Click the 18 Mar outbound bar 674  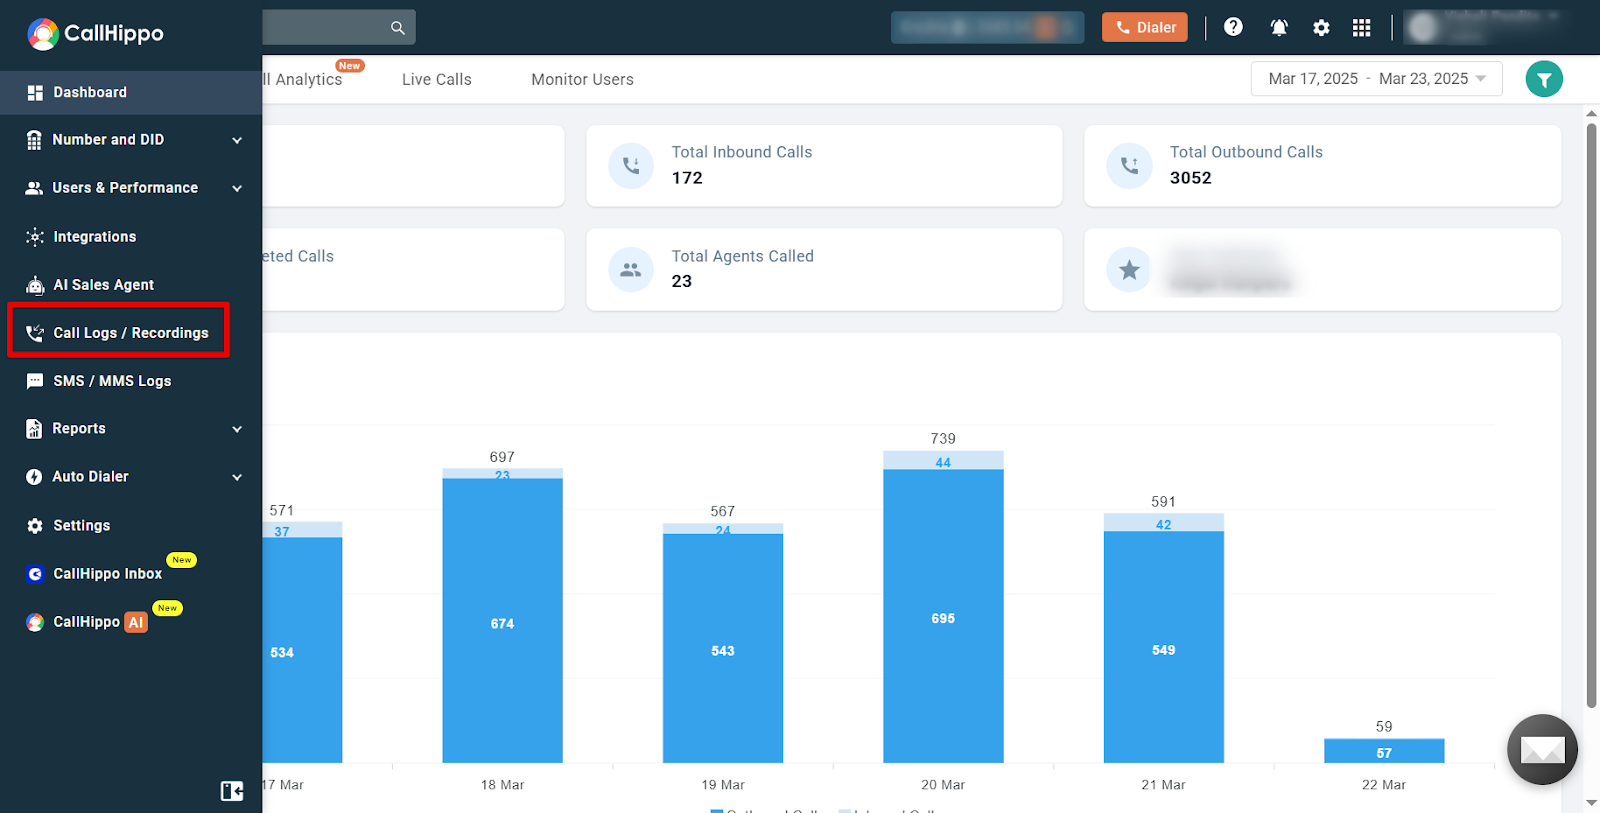click(502, 621)
